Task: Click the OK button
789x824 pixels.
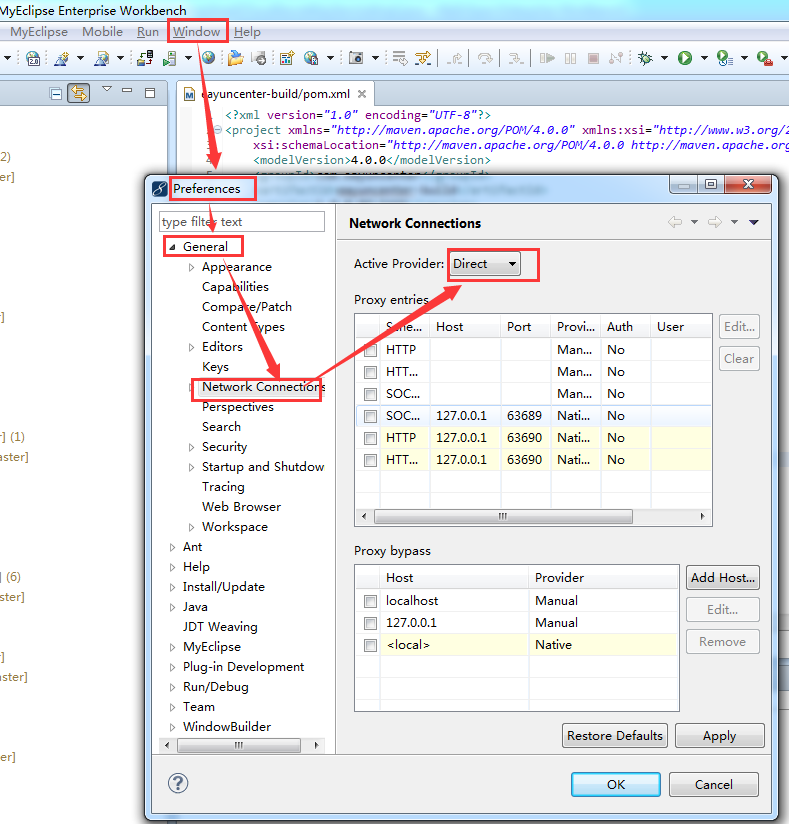Action: pos(616,785)
